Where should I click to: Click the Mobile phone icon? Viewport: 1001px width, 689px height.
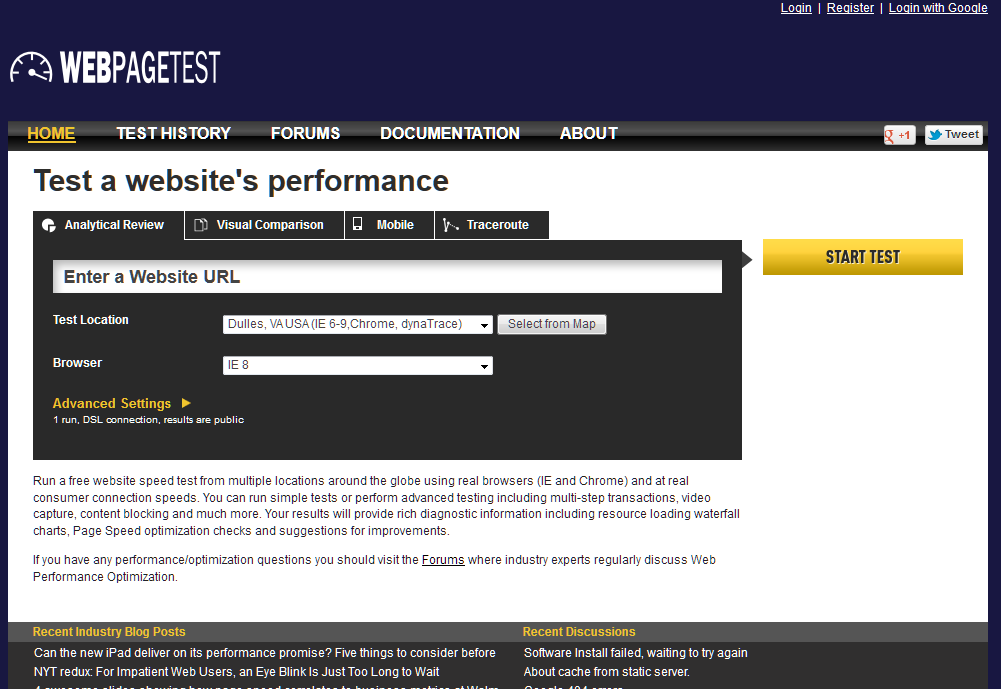[358, 224]
